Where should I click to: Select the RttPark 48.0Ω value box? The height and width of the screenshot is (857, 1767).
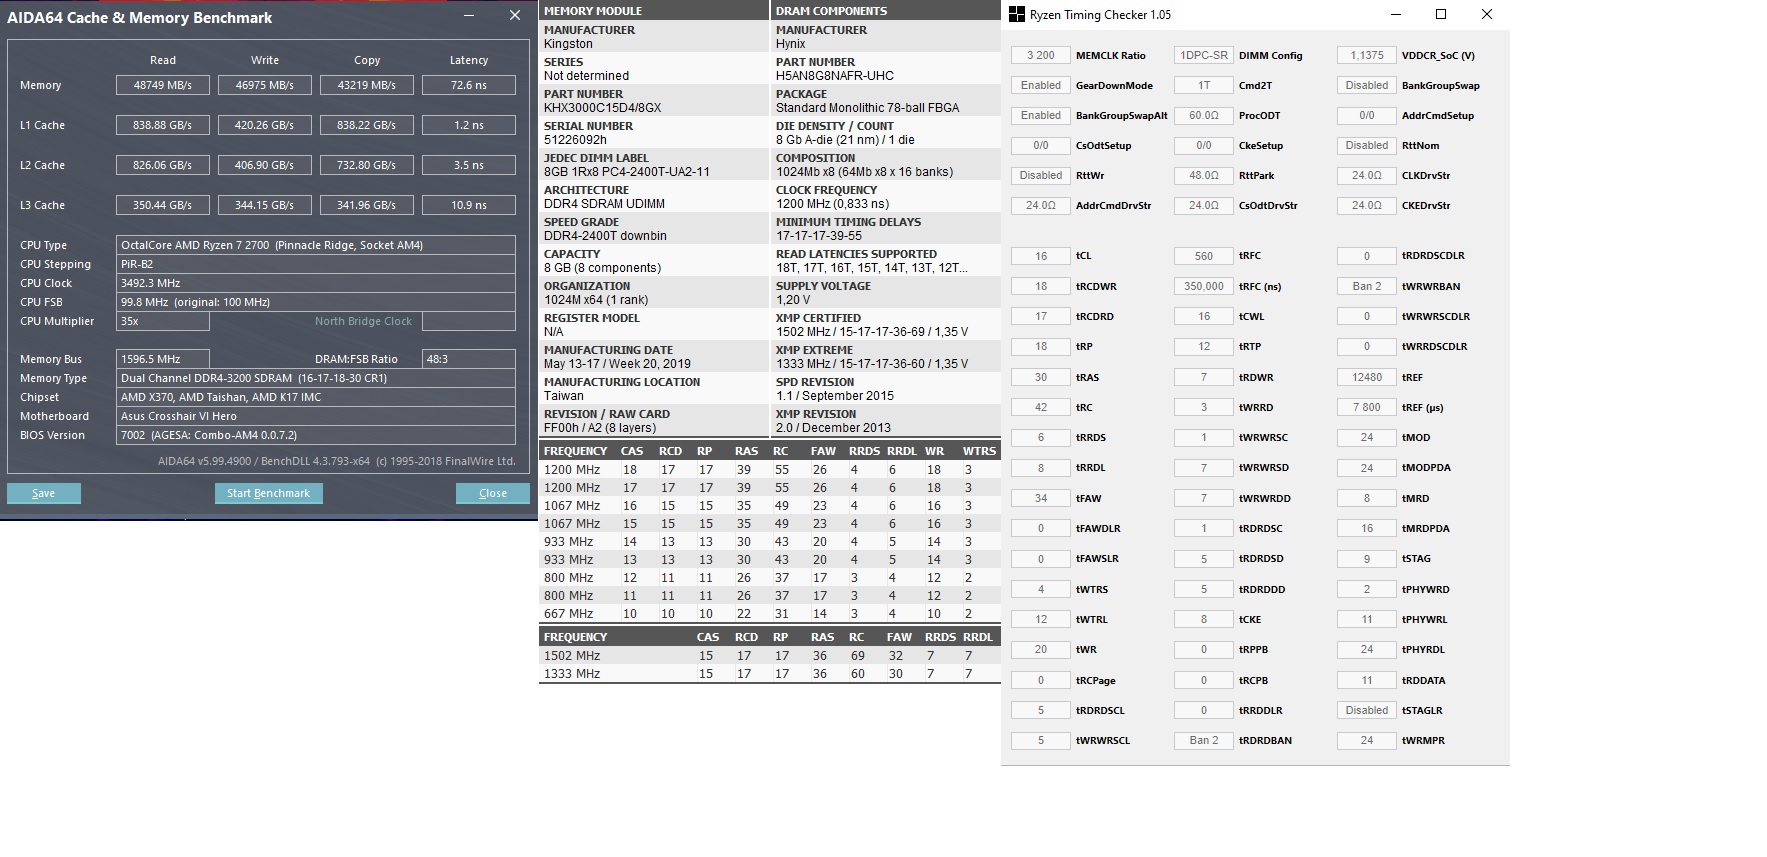[1204, 175]
